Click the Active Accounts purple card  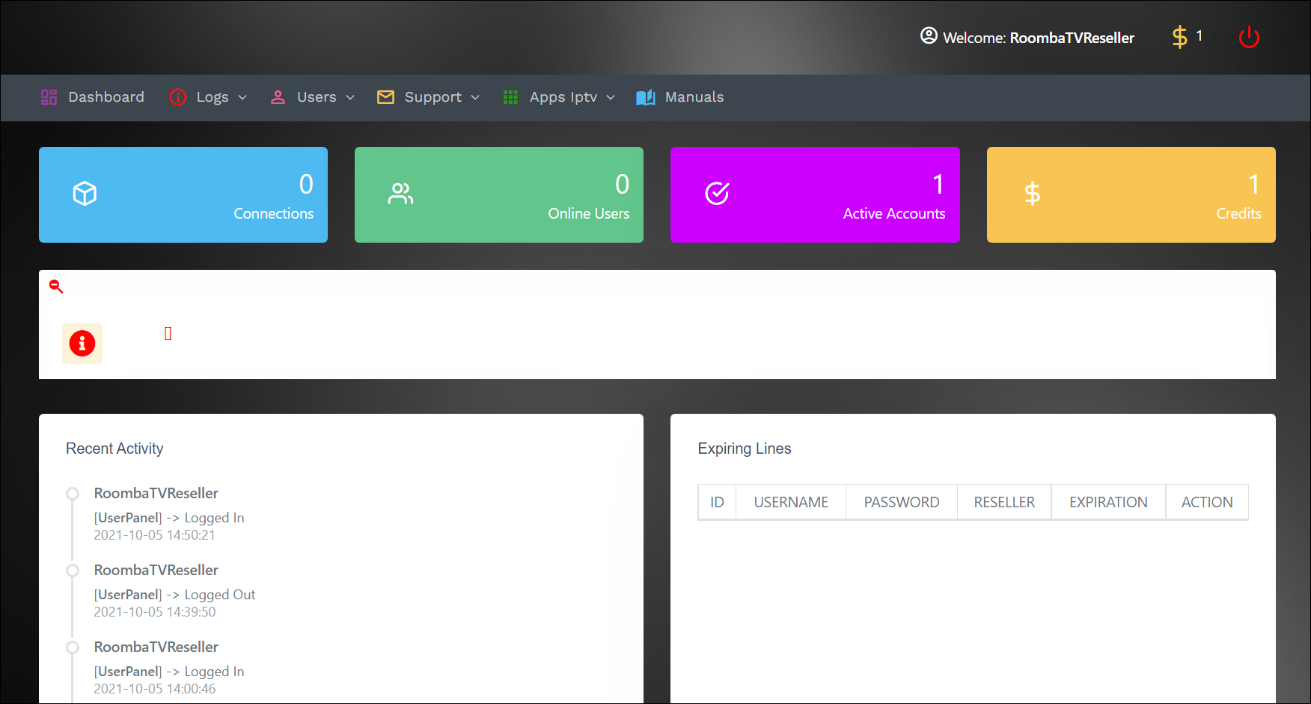pyautogui.click(x=814, y=195)
